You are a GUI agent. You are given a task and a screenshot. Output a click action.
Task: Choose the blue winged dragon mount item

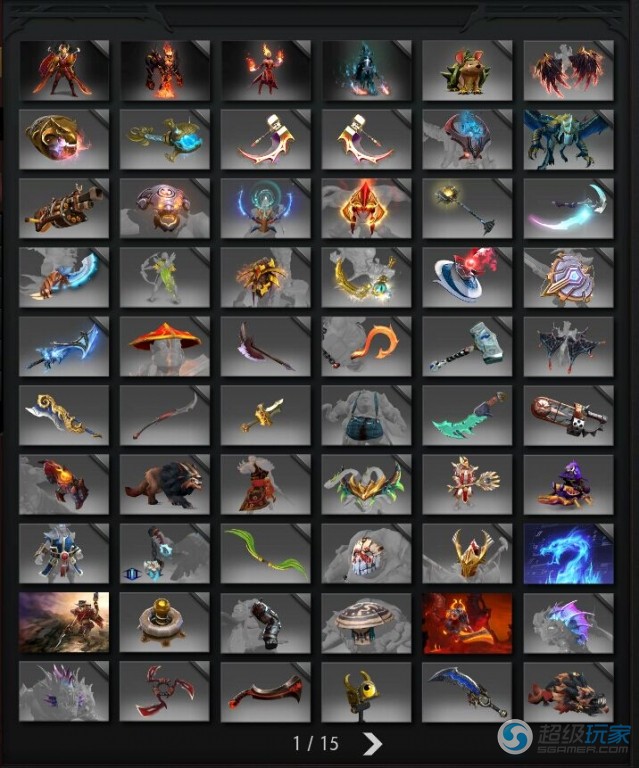pos(568,140)
